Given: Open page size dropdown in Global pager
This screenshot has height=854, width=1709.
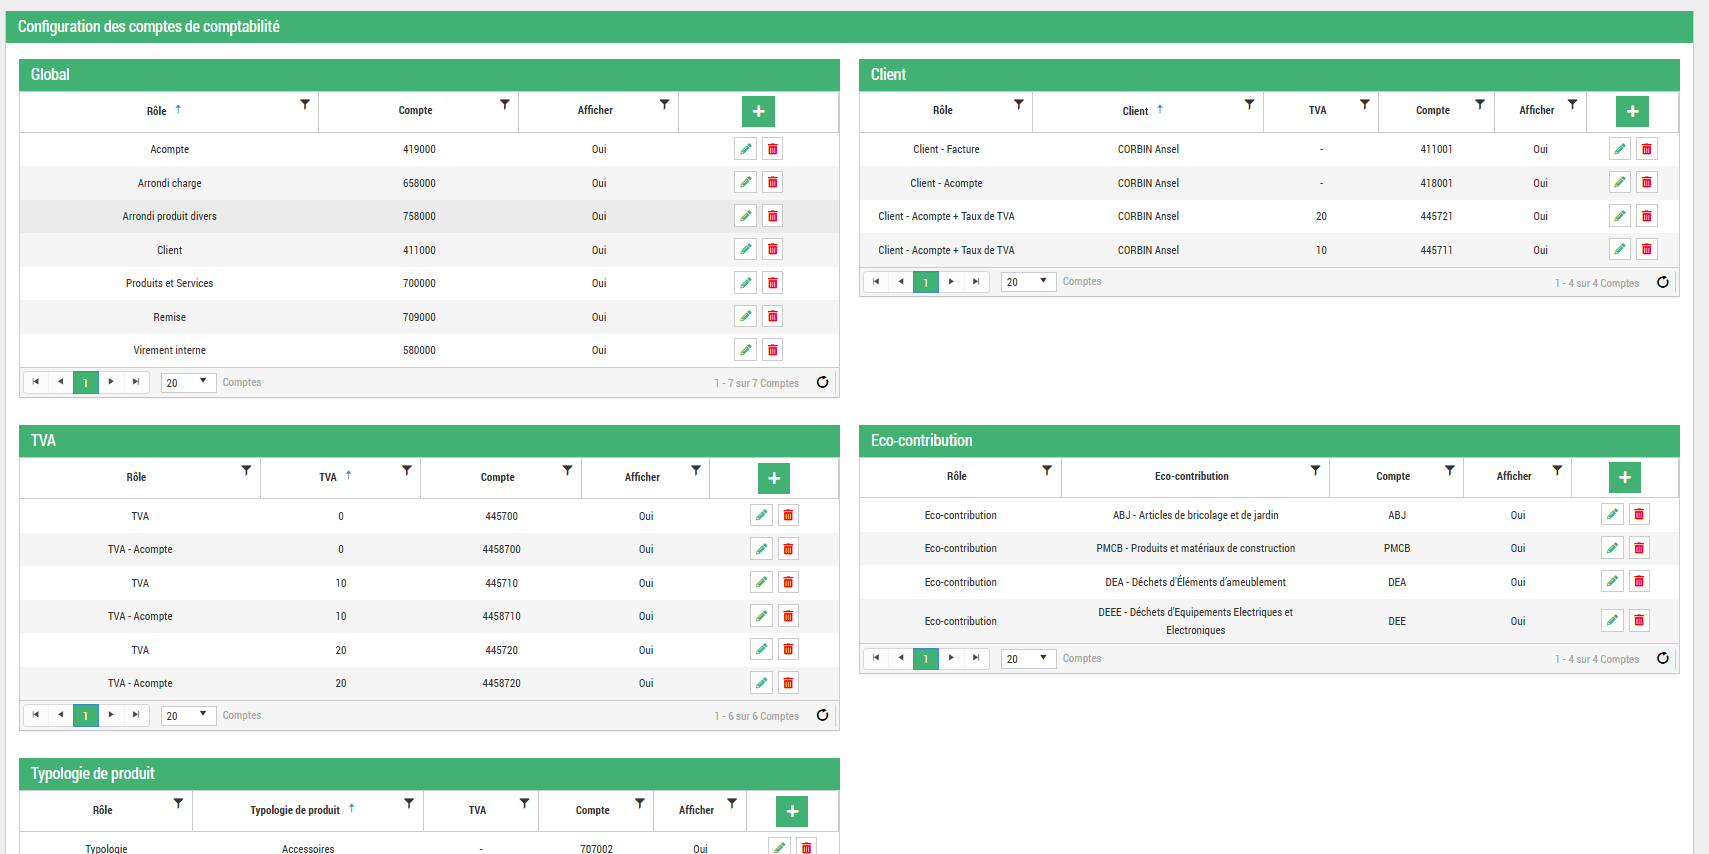Looking at the screenshot, I should click(189, 382).
